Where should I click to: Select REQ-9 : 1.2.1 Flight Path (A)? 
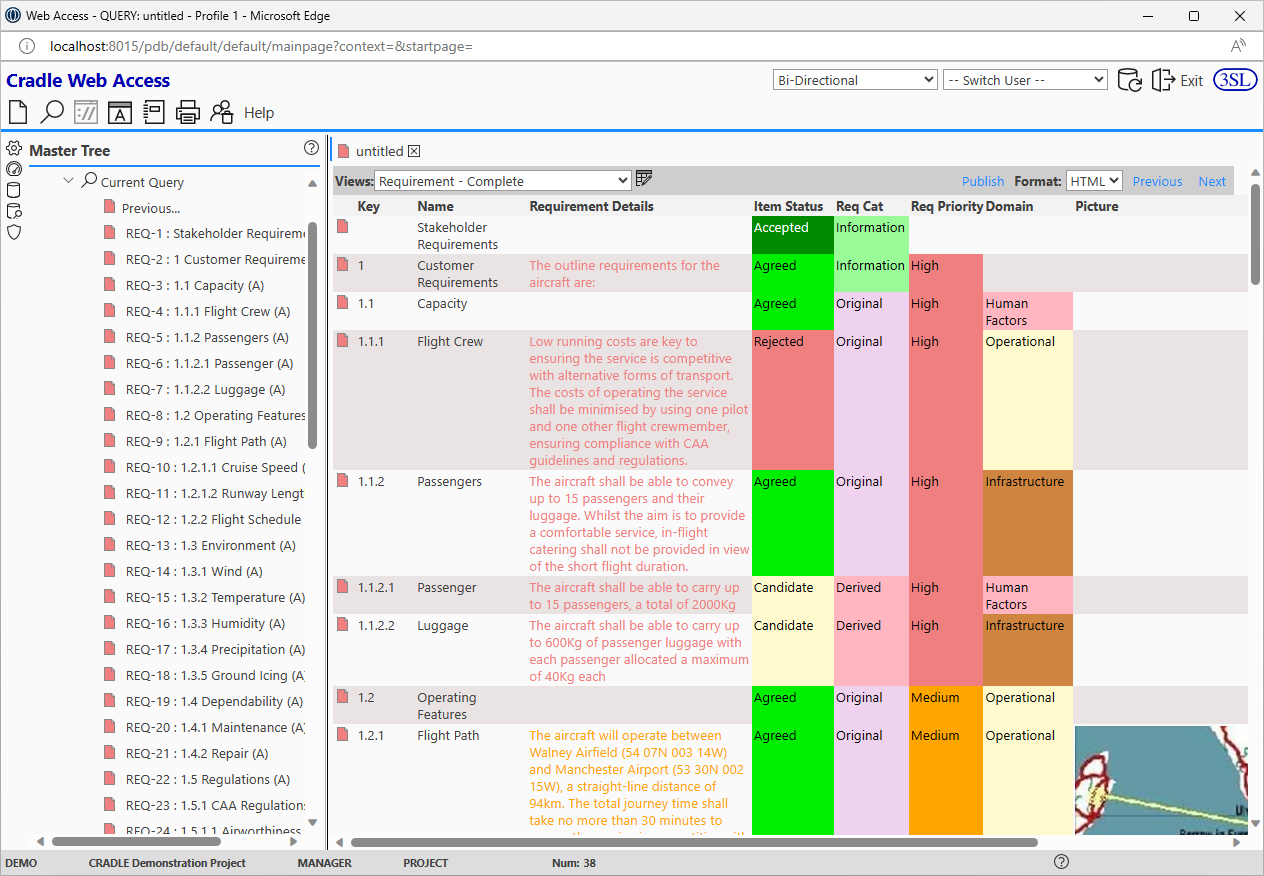click(206, 441)
